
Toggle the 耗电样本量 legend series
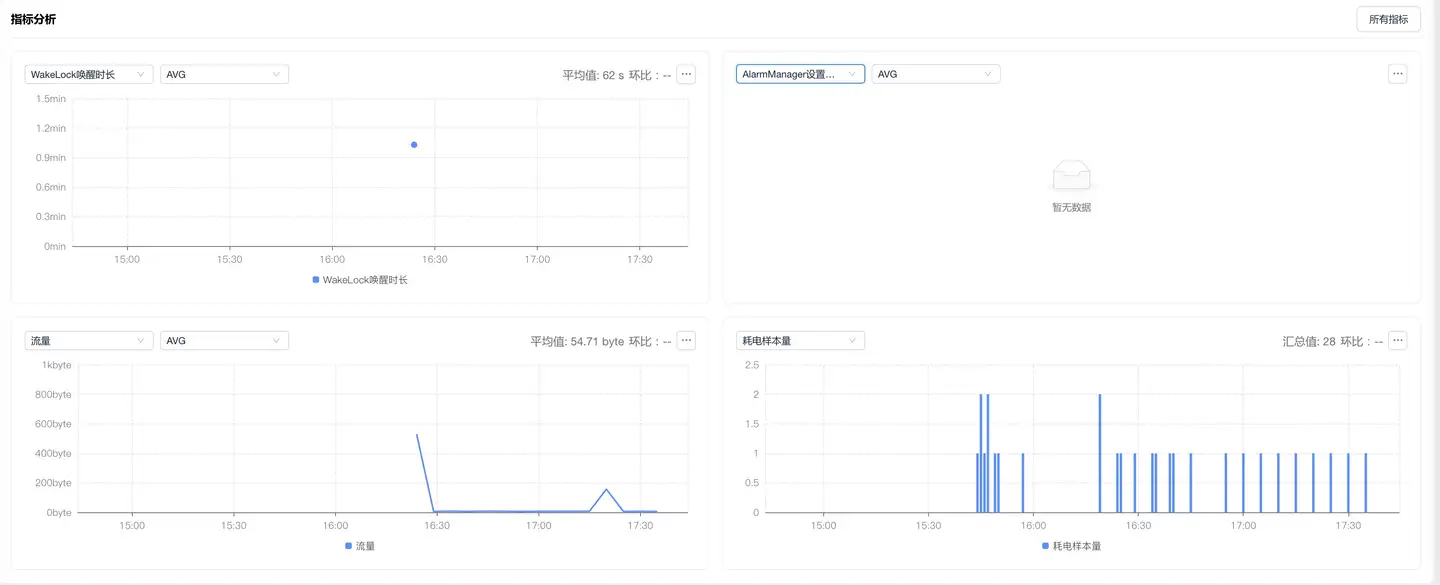1071,546
